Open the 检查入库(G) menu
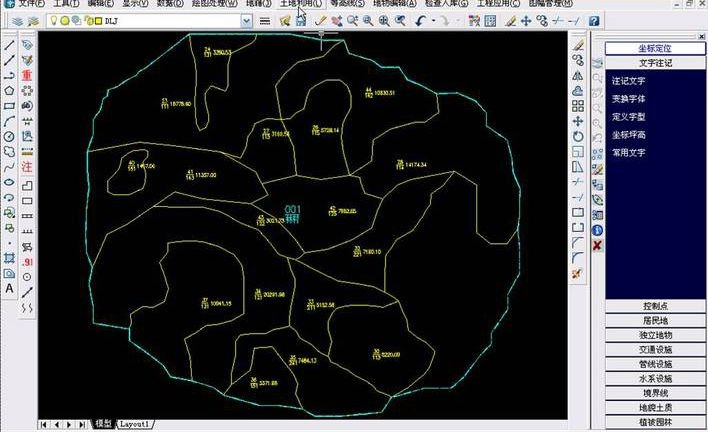This screenshot has width=708, height=432. 447,4
